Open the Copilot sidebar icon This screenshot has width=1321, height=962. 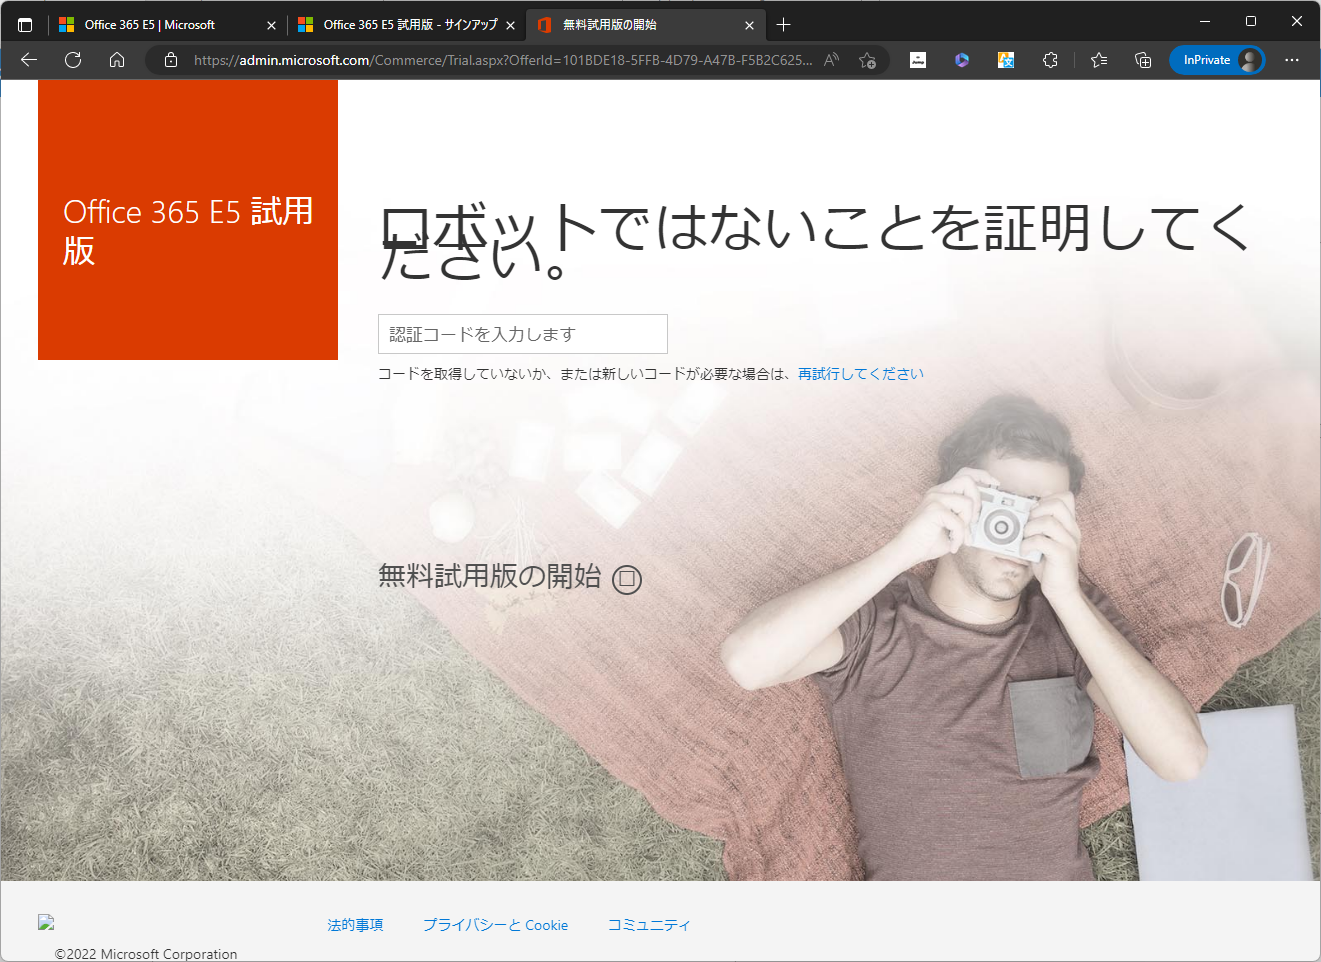pyautogui.click(x=961, y=60)
